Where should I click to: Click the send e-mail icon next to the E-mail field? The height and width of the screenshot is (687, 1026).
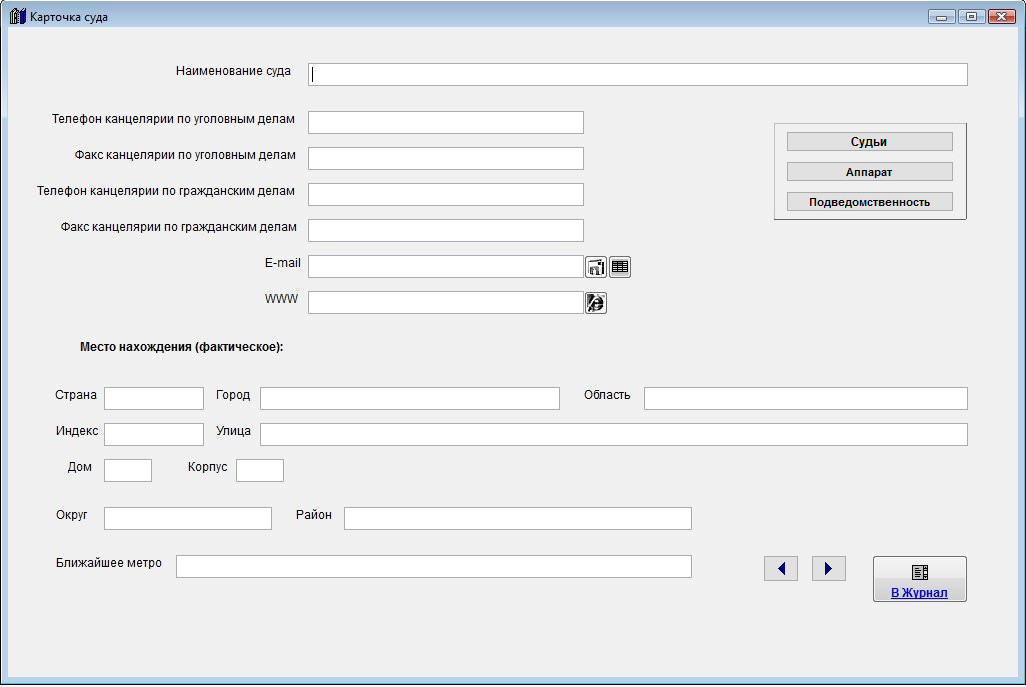[x=595, y=267]
